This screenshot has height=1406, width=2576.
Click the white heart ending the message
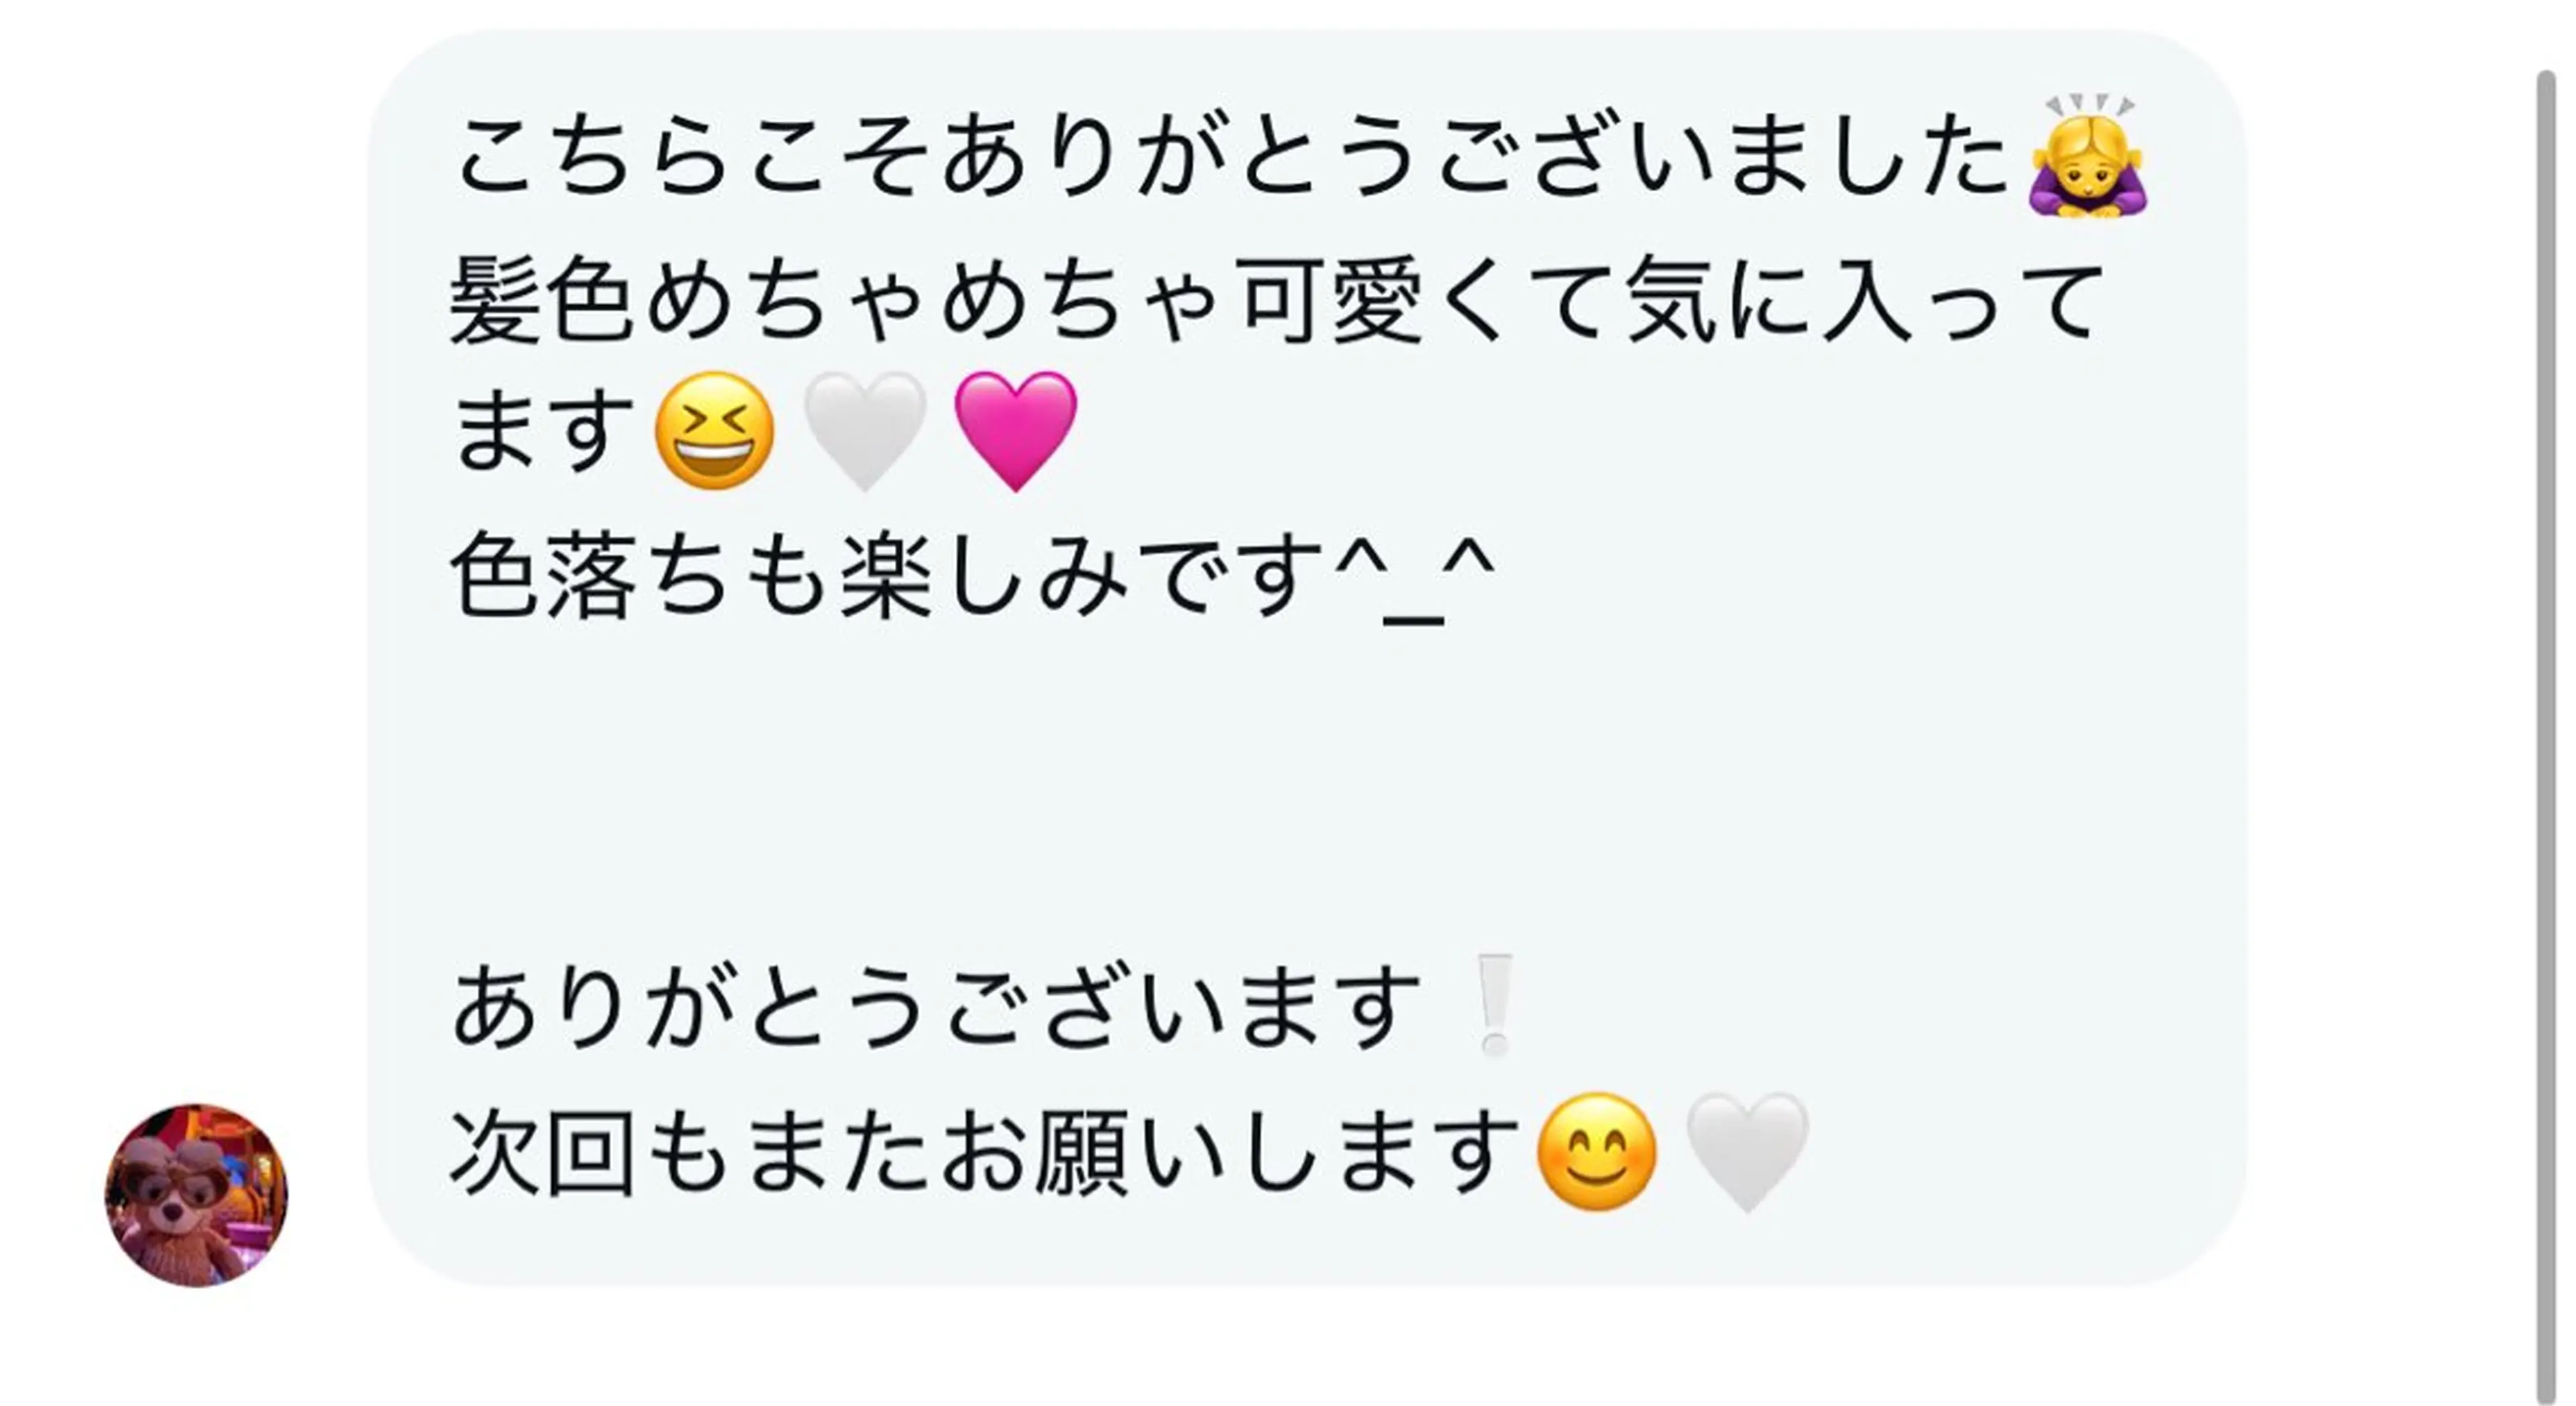coord(1747,1152)
